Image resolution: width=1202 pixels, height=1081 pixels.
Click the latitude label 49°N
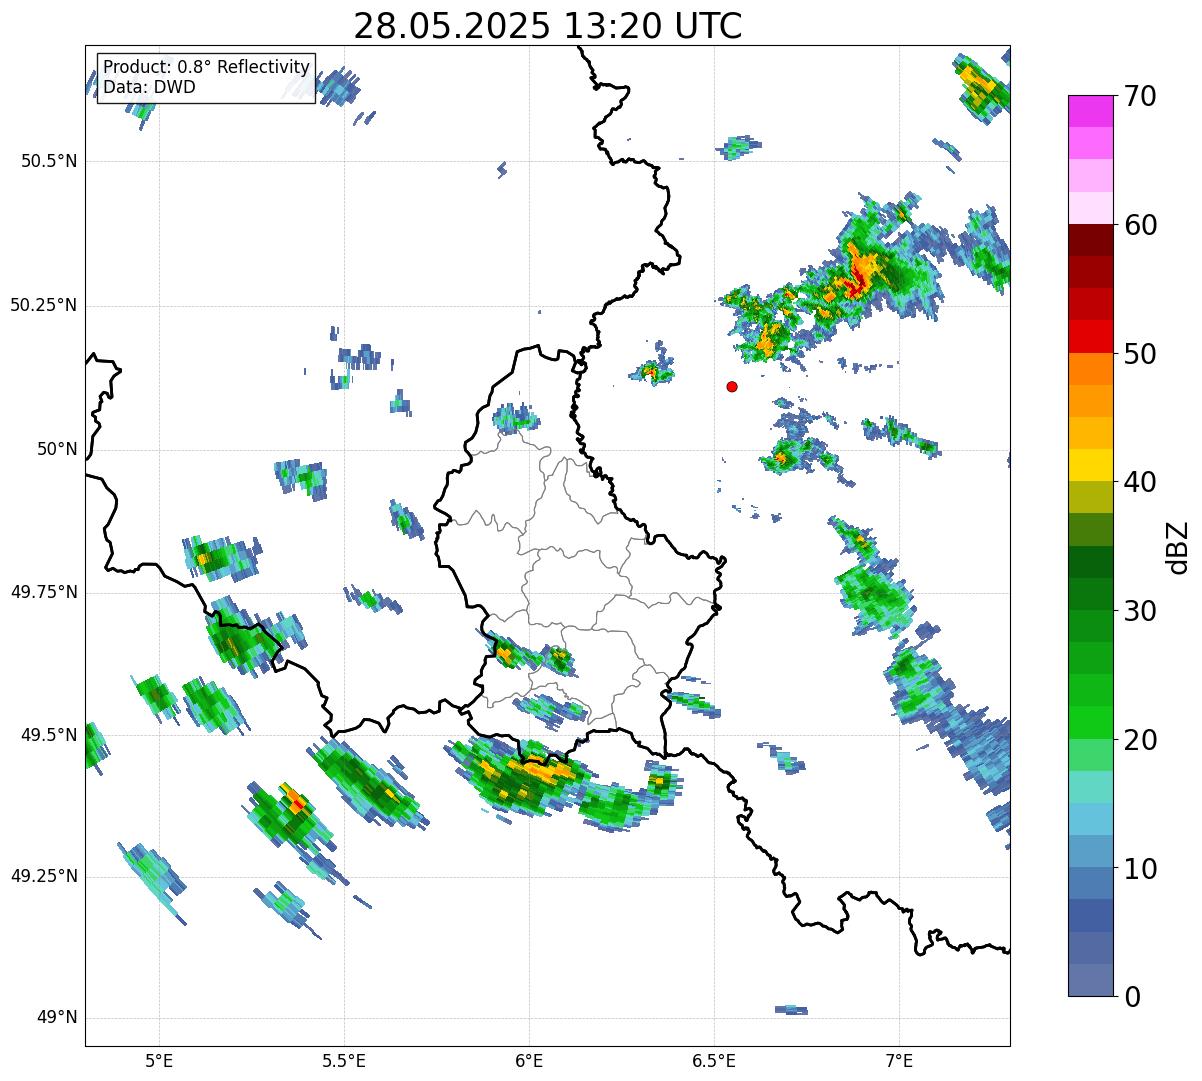tap(57, 1018)
